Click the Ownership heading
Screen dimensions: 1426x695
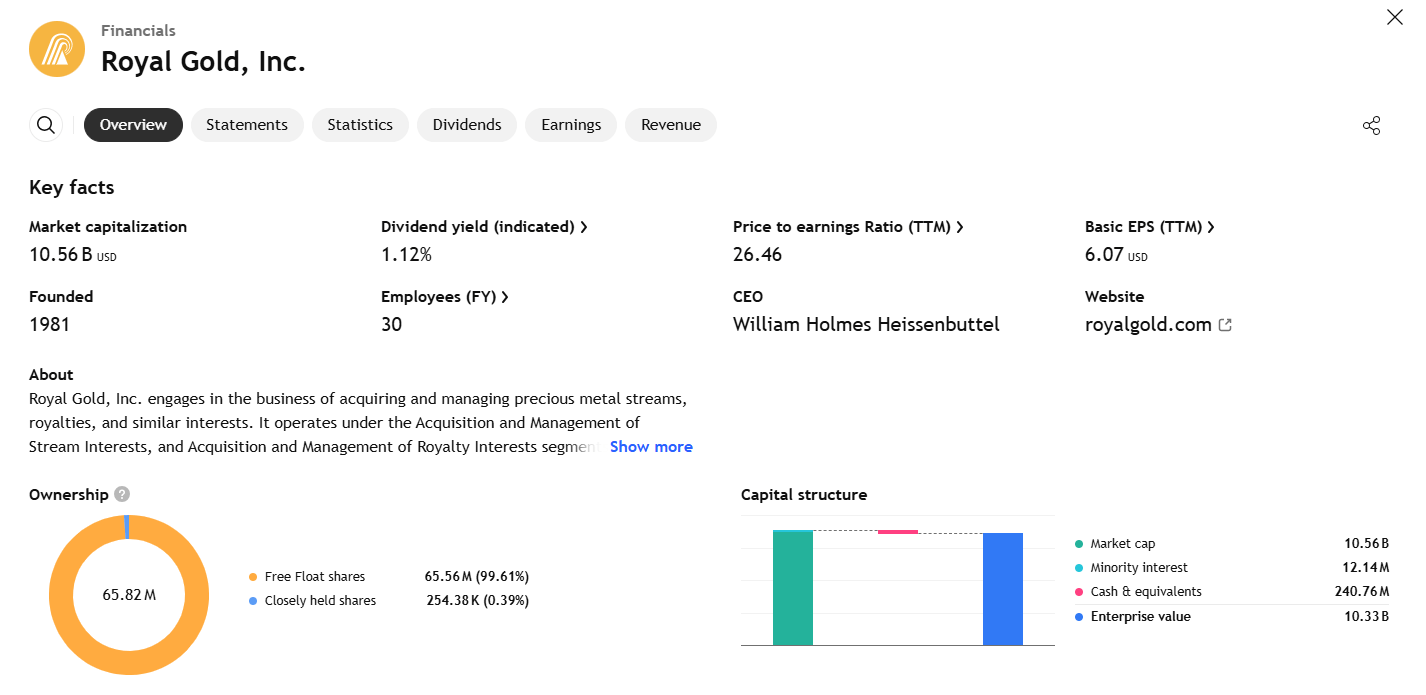click(69, 495)
